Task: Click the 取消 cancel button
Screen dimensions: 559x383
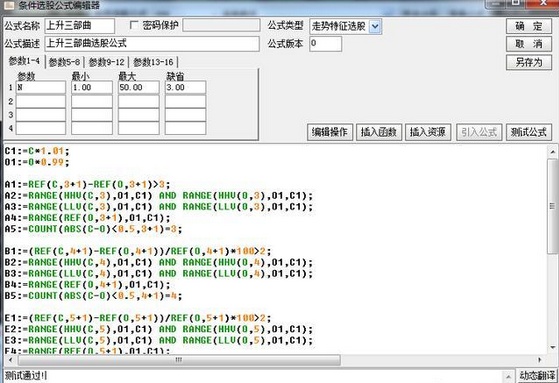Action: pyautogui.click(x=529, y=44)
